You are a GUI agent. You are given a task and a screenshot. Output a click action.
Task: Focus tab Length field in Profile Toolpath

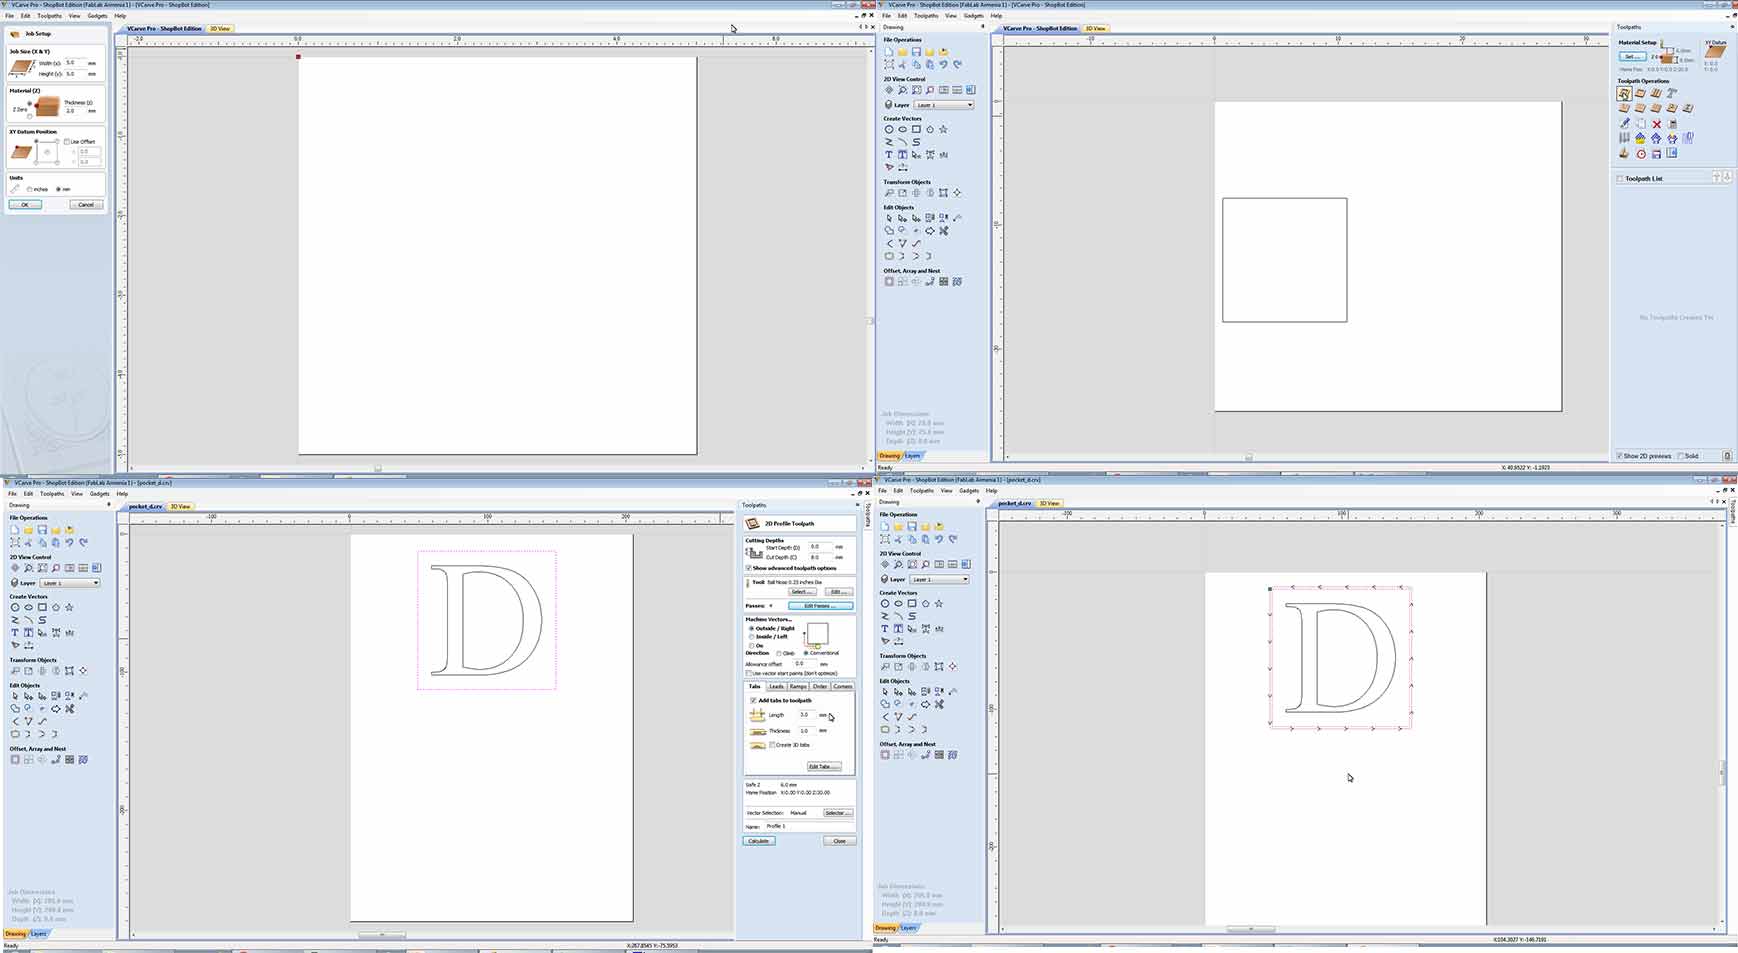[808, 715]
